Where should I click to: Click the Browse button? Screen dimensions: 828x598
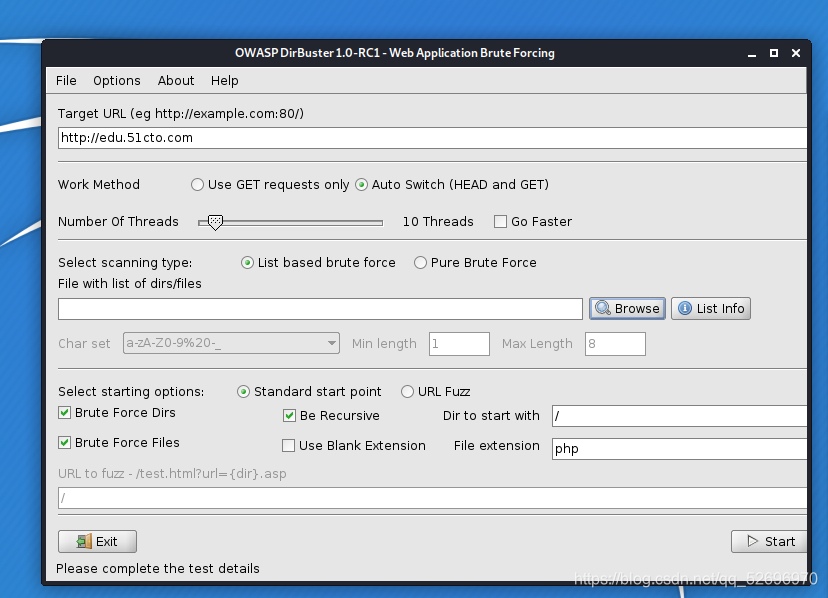pyautogui.click(x=627, y=309)
